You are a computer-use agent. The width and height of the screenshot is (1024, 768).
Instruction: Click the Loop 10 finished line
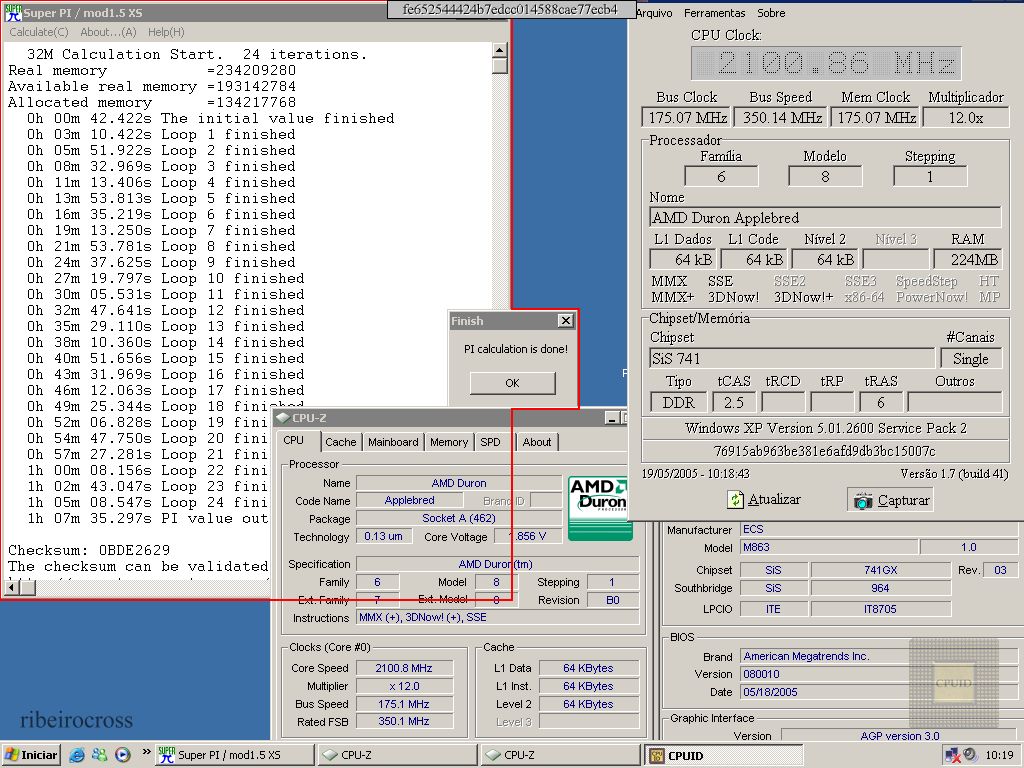pyautogui.click(x=166, y=279)
